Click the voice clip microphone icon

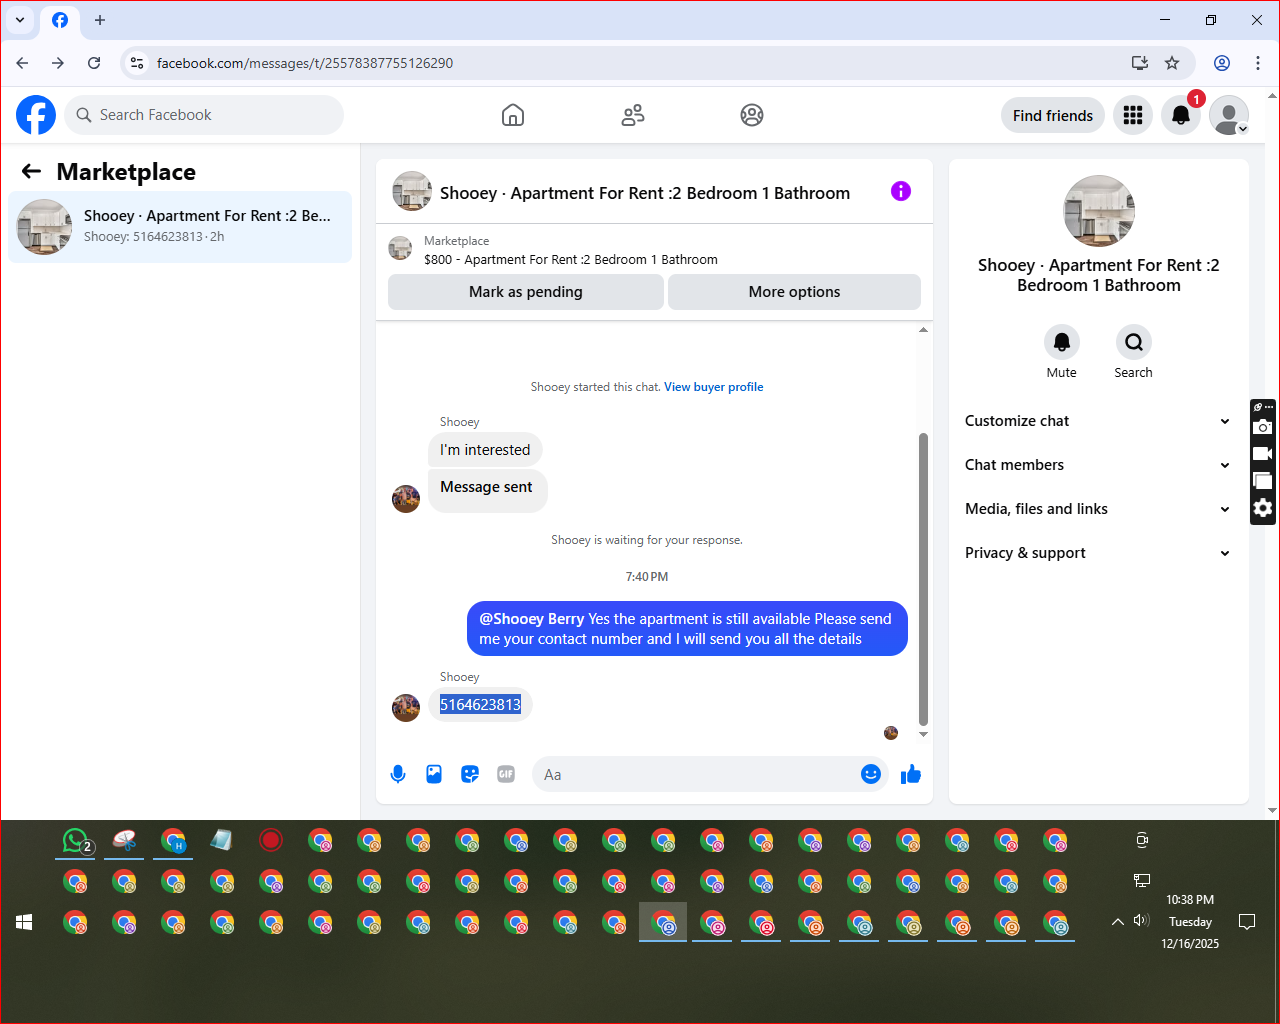[398, 774]
